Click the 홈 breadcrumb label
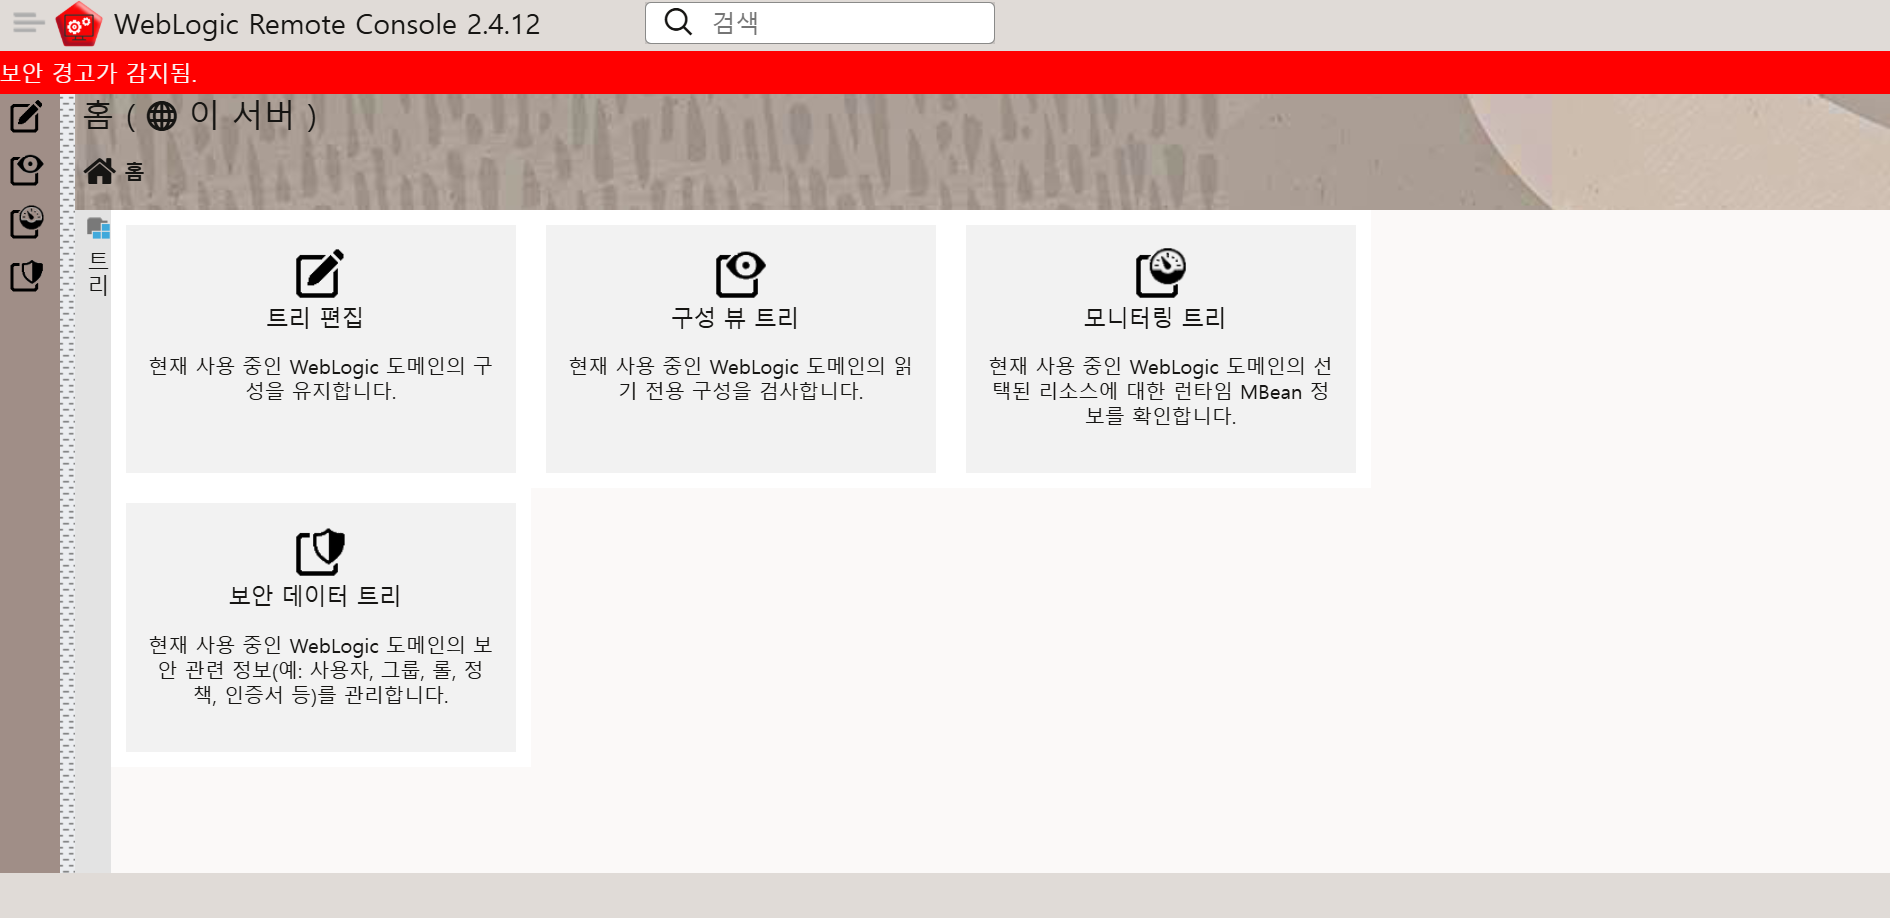The height and width of the screenshot is (918, 1890). coord(135,172)
